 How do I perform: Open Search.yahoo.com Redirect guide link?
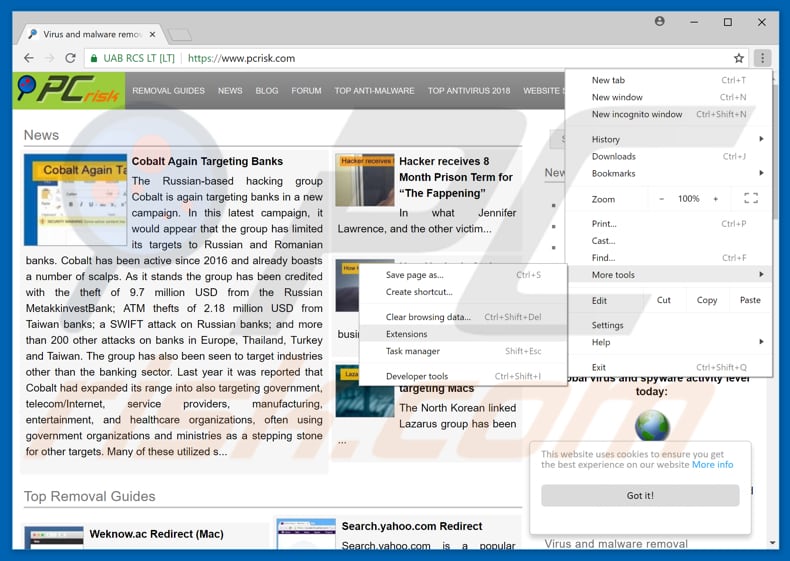click(x=412, y=526)
